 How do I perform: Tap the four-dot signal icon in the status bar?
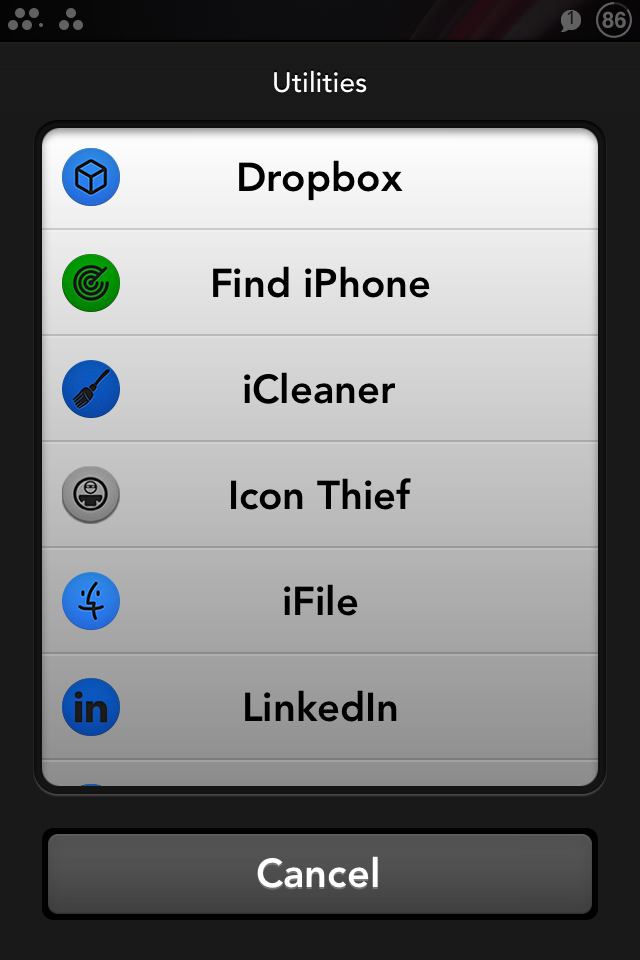[25, 20]
